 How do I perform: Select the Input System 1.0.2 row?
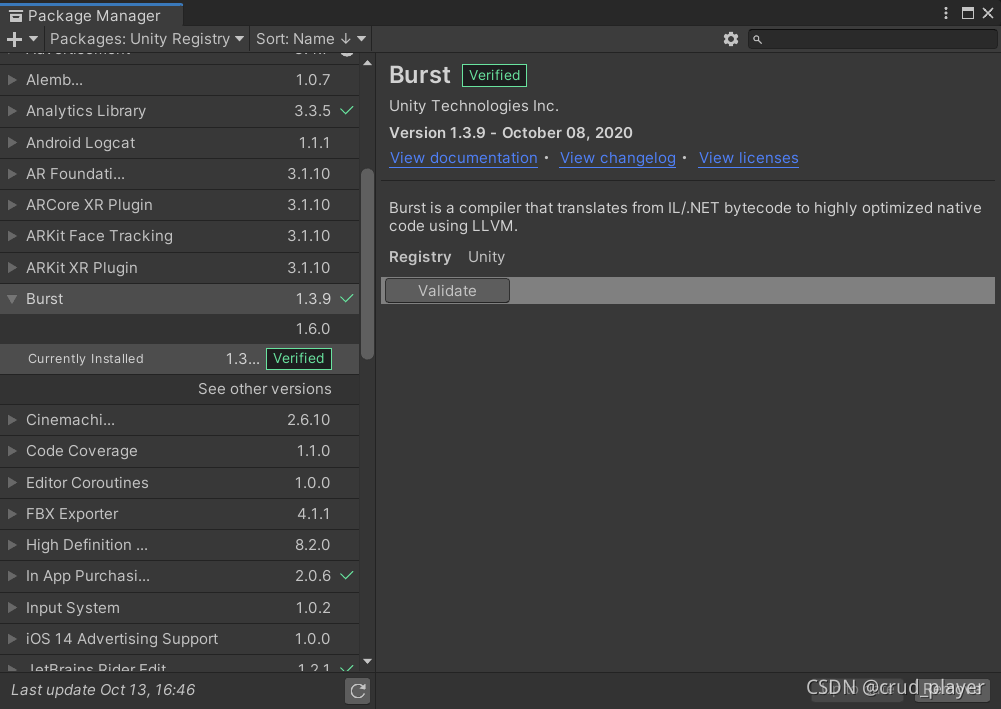point(179,608)
